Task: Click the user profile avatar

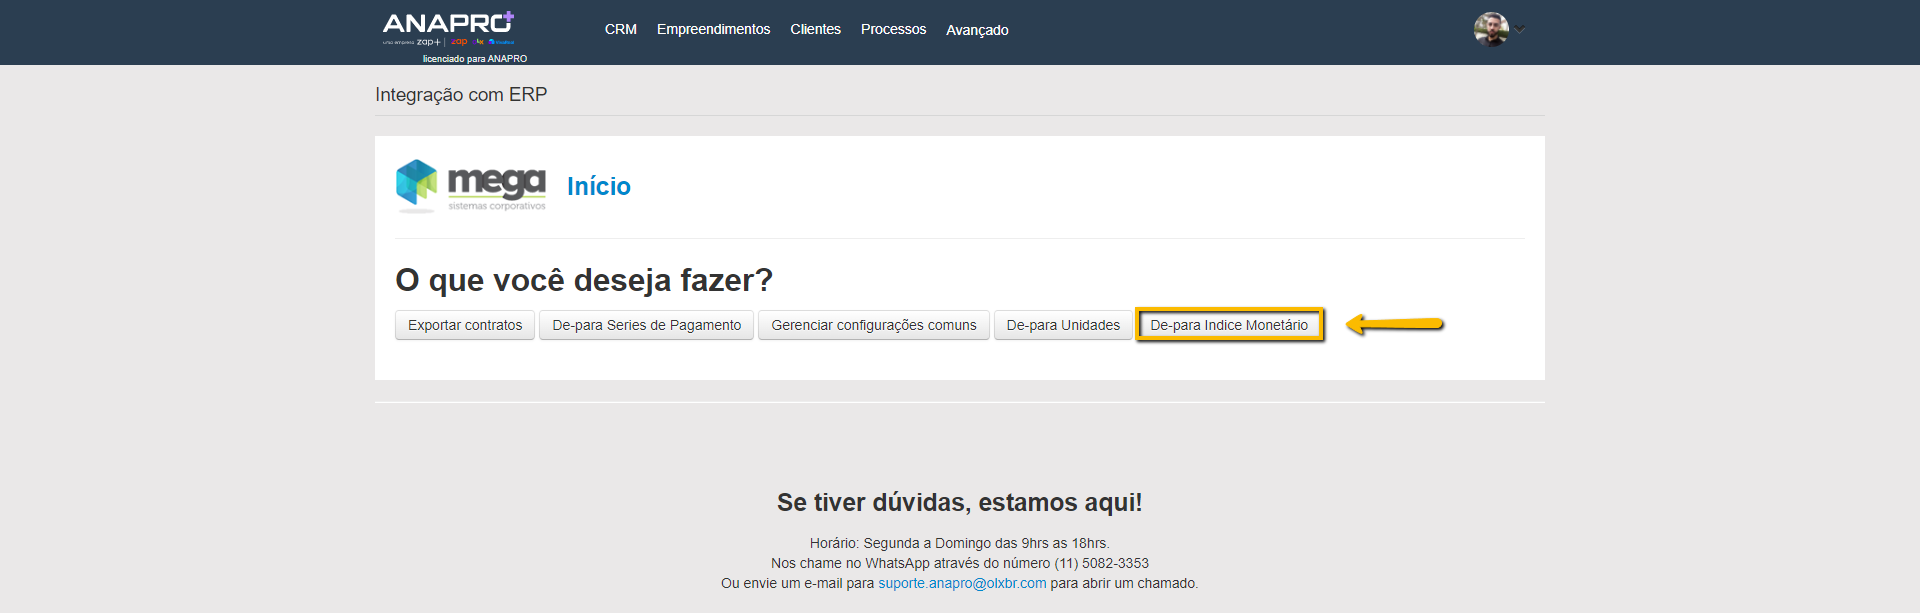Action: [x=1490, y=29]
